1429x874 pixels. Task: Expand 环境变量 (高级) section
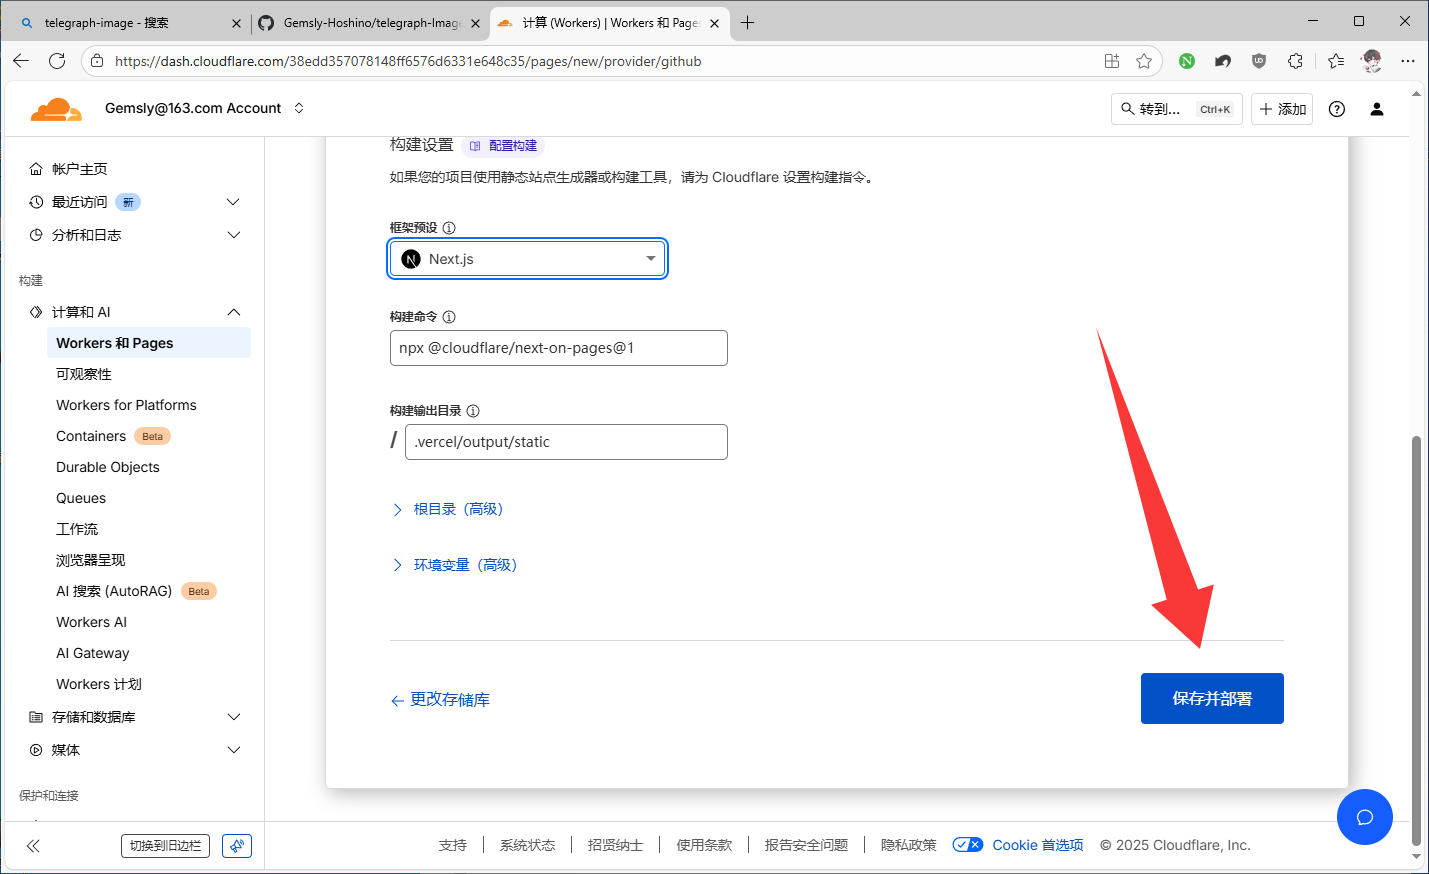(464, 565)
